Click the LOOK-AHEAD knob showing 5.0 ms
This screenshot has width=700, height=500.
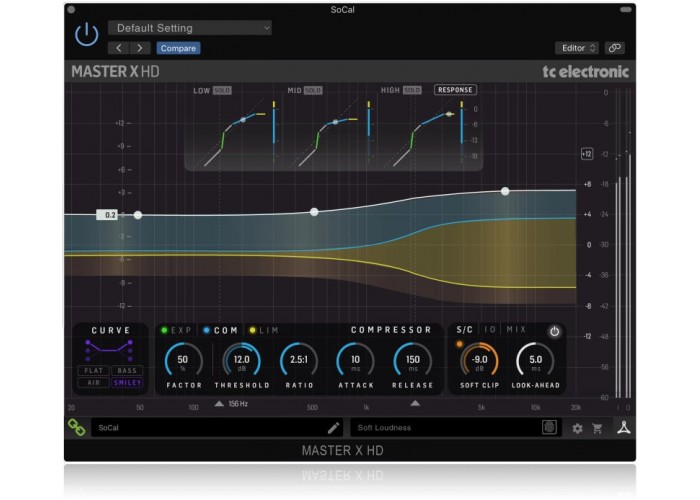(535, 361)
